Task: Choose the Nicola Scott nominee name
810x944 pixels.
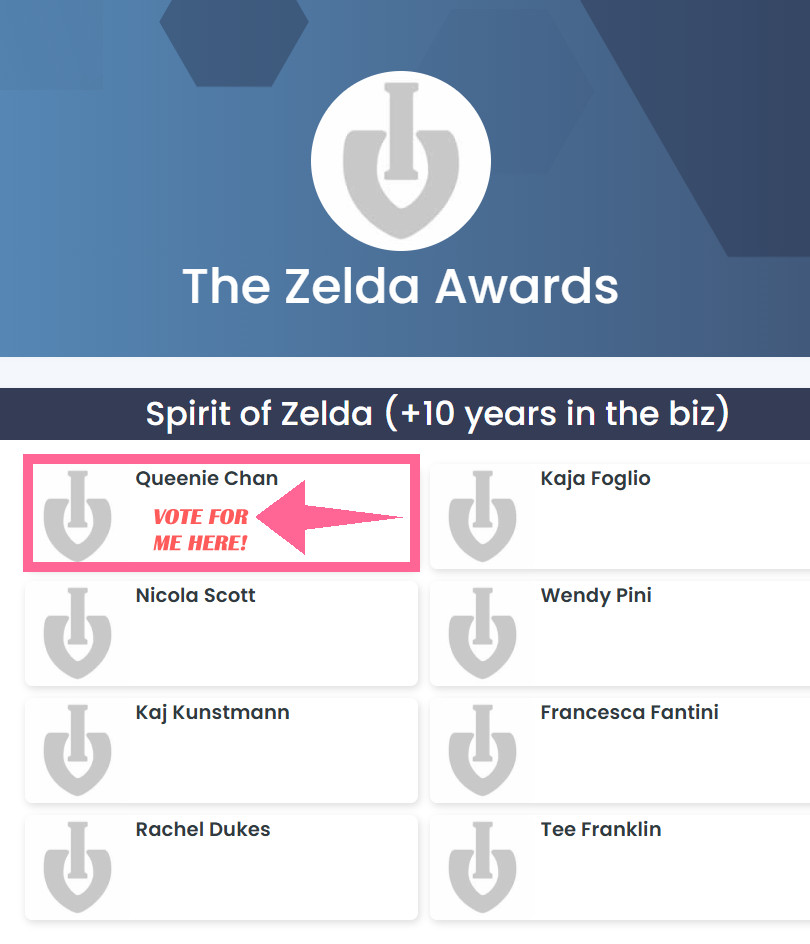Action: coord(195,596)
